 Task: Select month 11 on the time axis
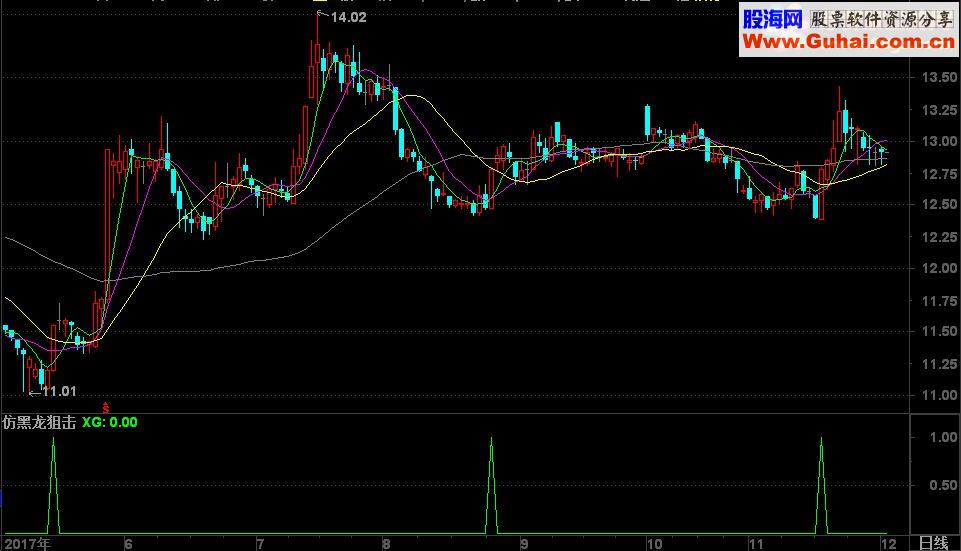tap(756, 544)
